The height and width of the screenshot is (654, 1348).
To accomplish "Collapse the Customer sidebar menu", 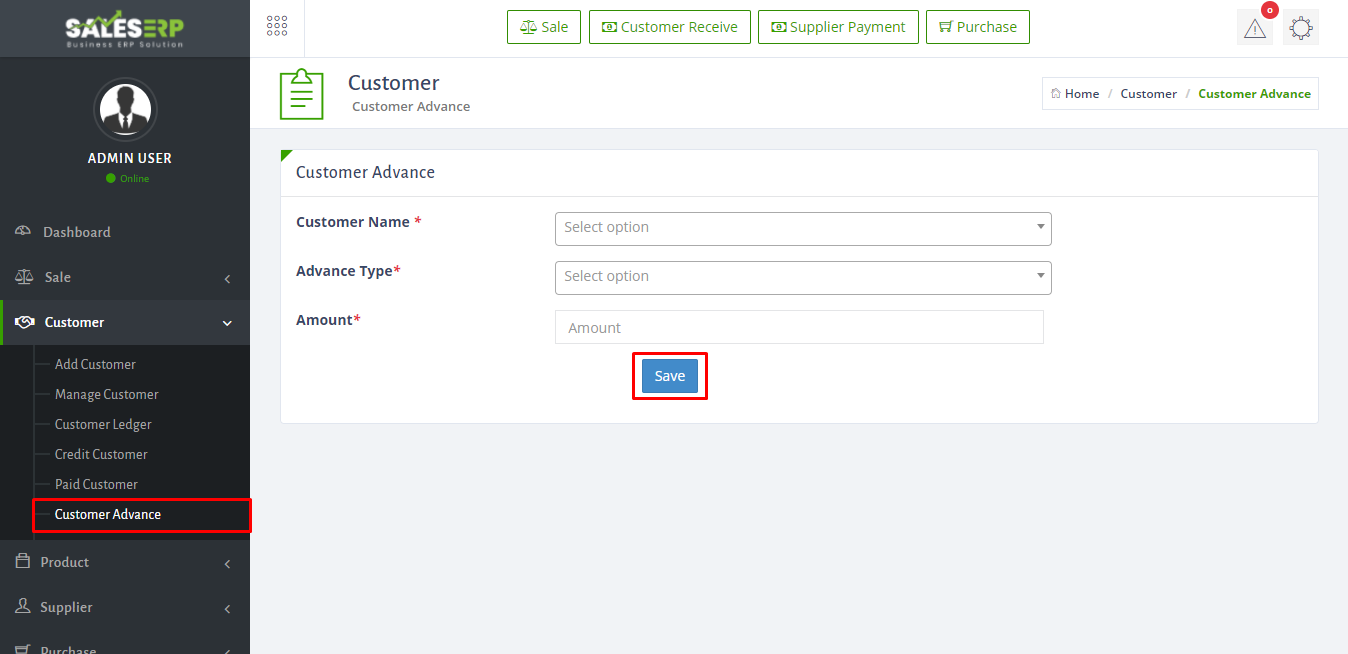I will (x=124, y=322).
